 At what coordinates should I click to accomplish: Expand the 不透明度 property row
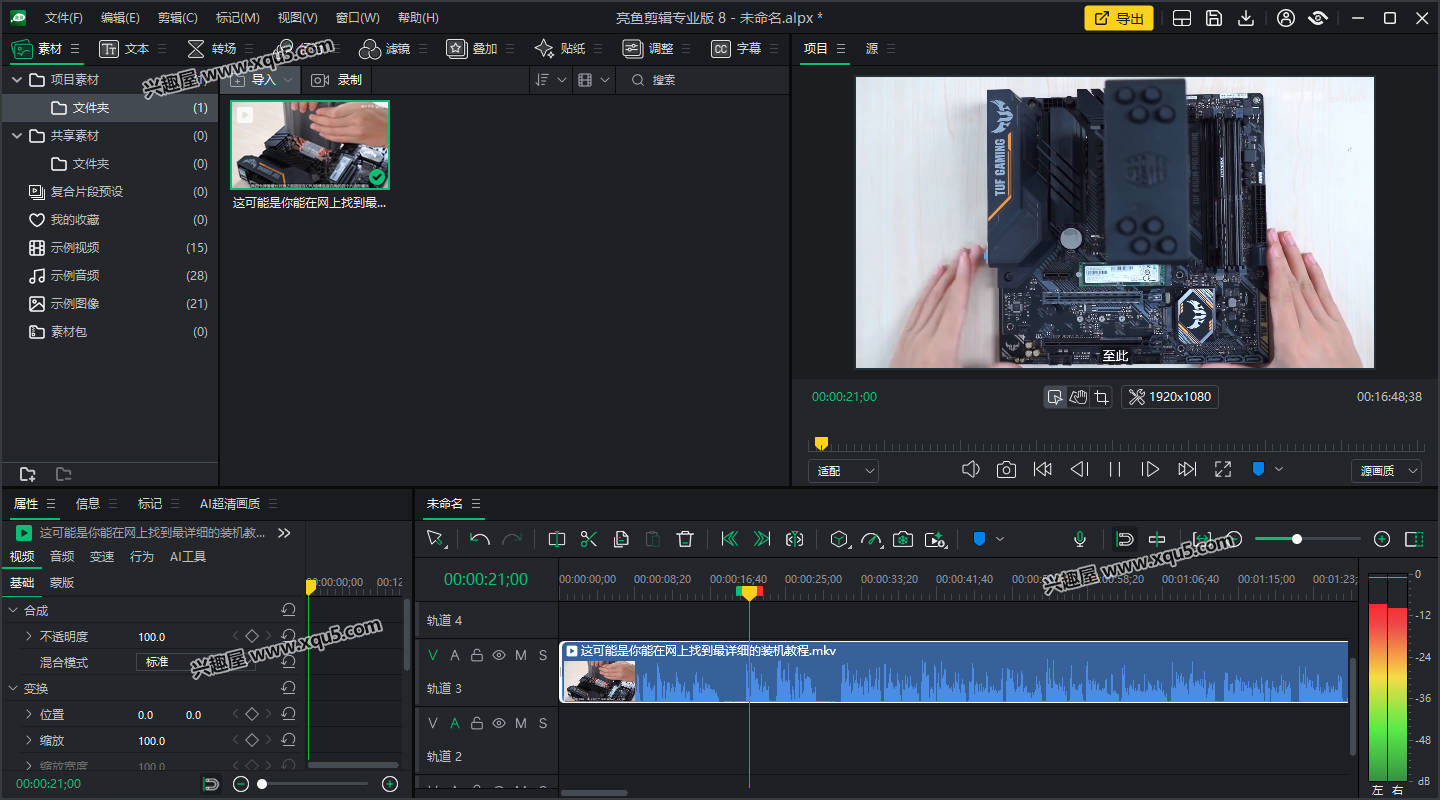[28, 636]
